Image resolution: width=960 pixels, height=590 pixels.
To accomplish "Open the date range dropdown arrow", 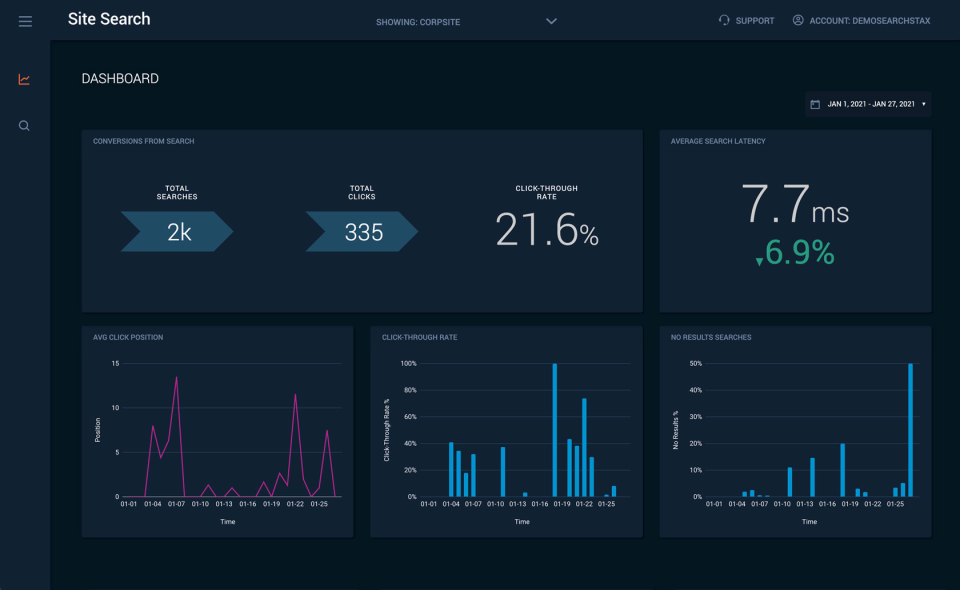I will [925, 104].
